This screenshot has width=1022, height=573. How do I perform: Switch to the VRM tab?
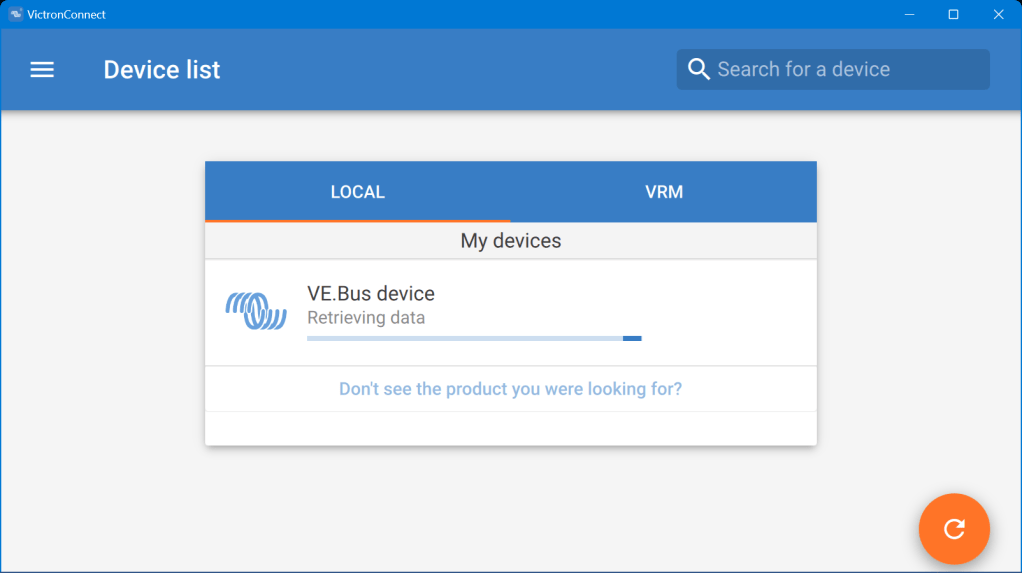pyautogui.click(x=664, y=192)
